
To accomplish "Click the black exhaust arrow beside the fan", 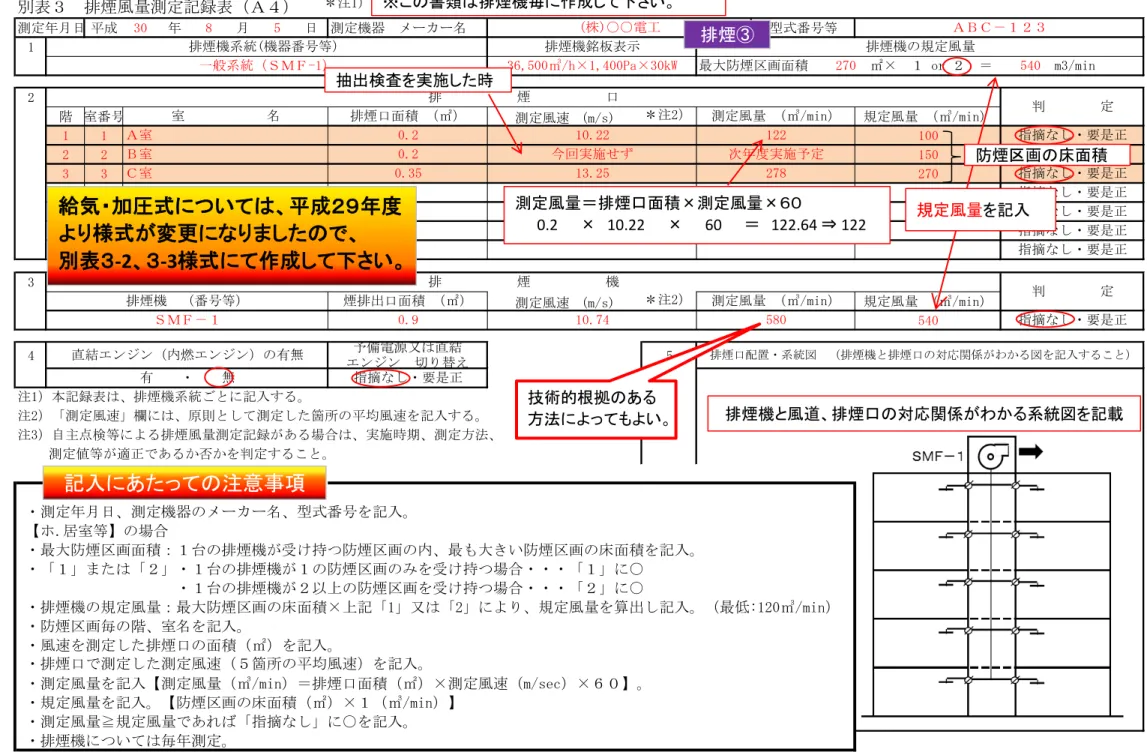I will click(1031, 452).
